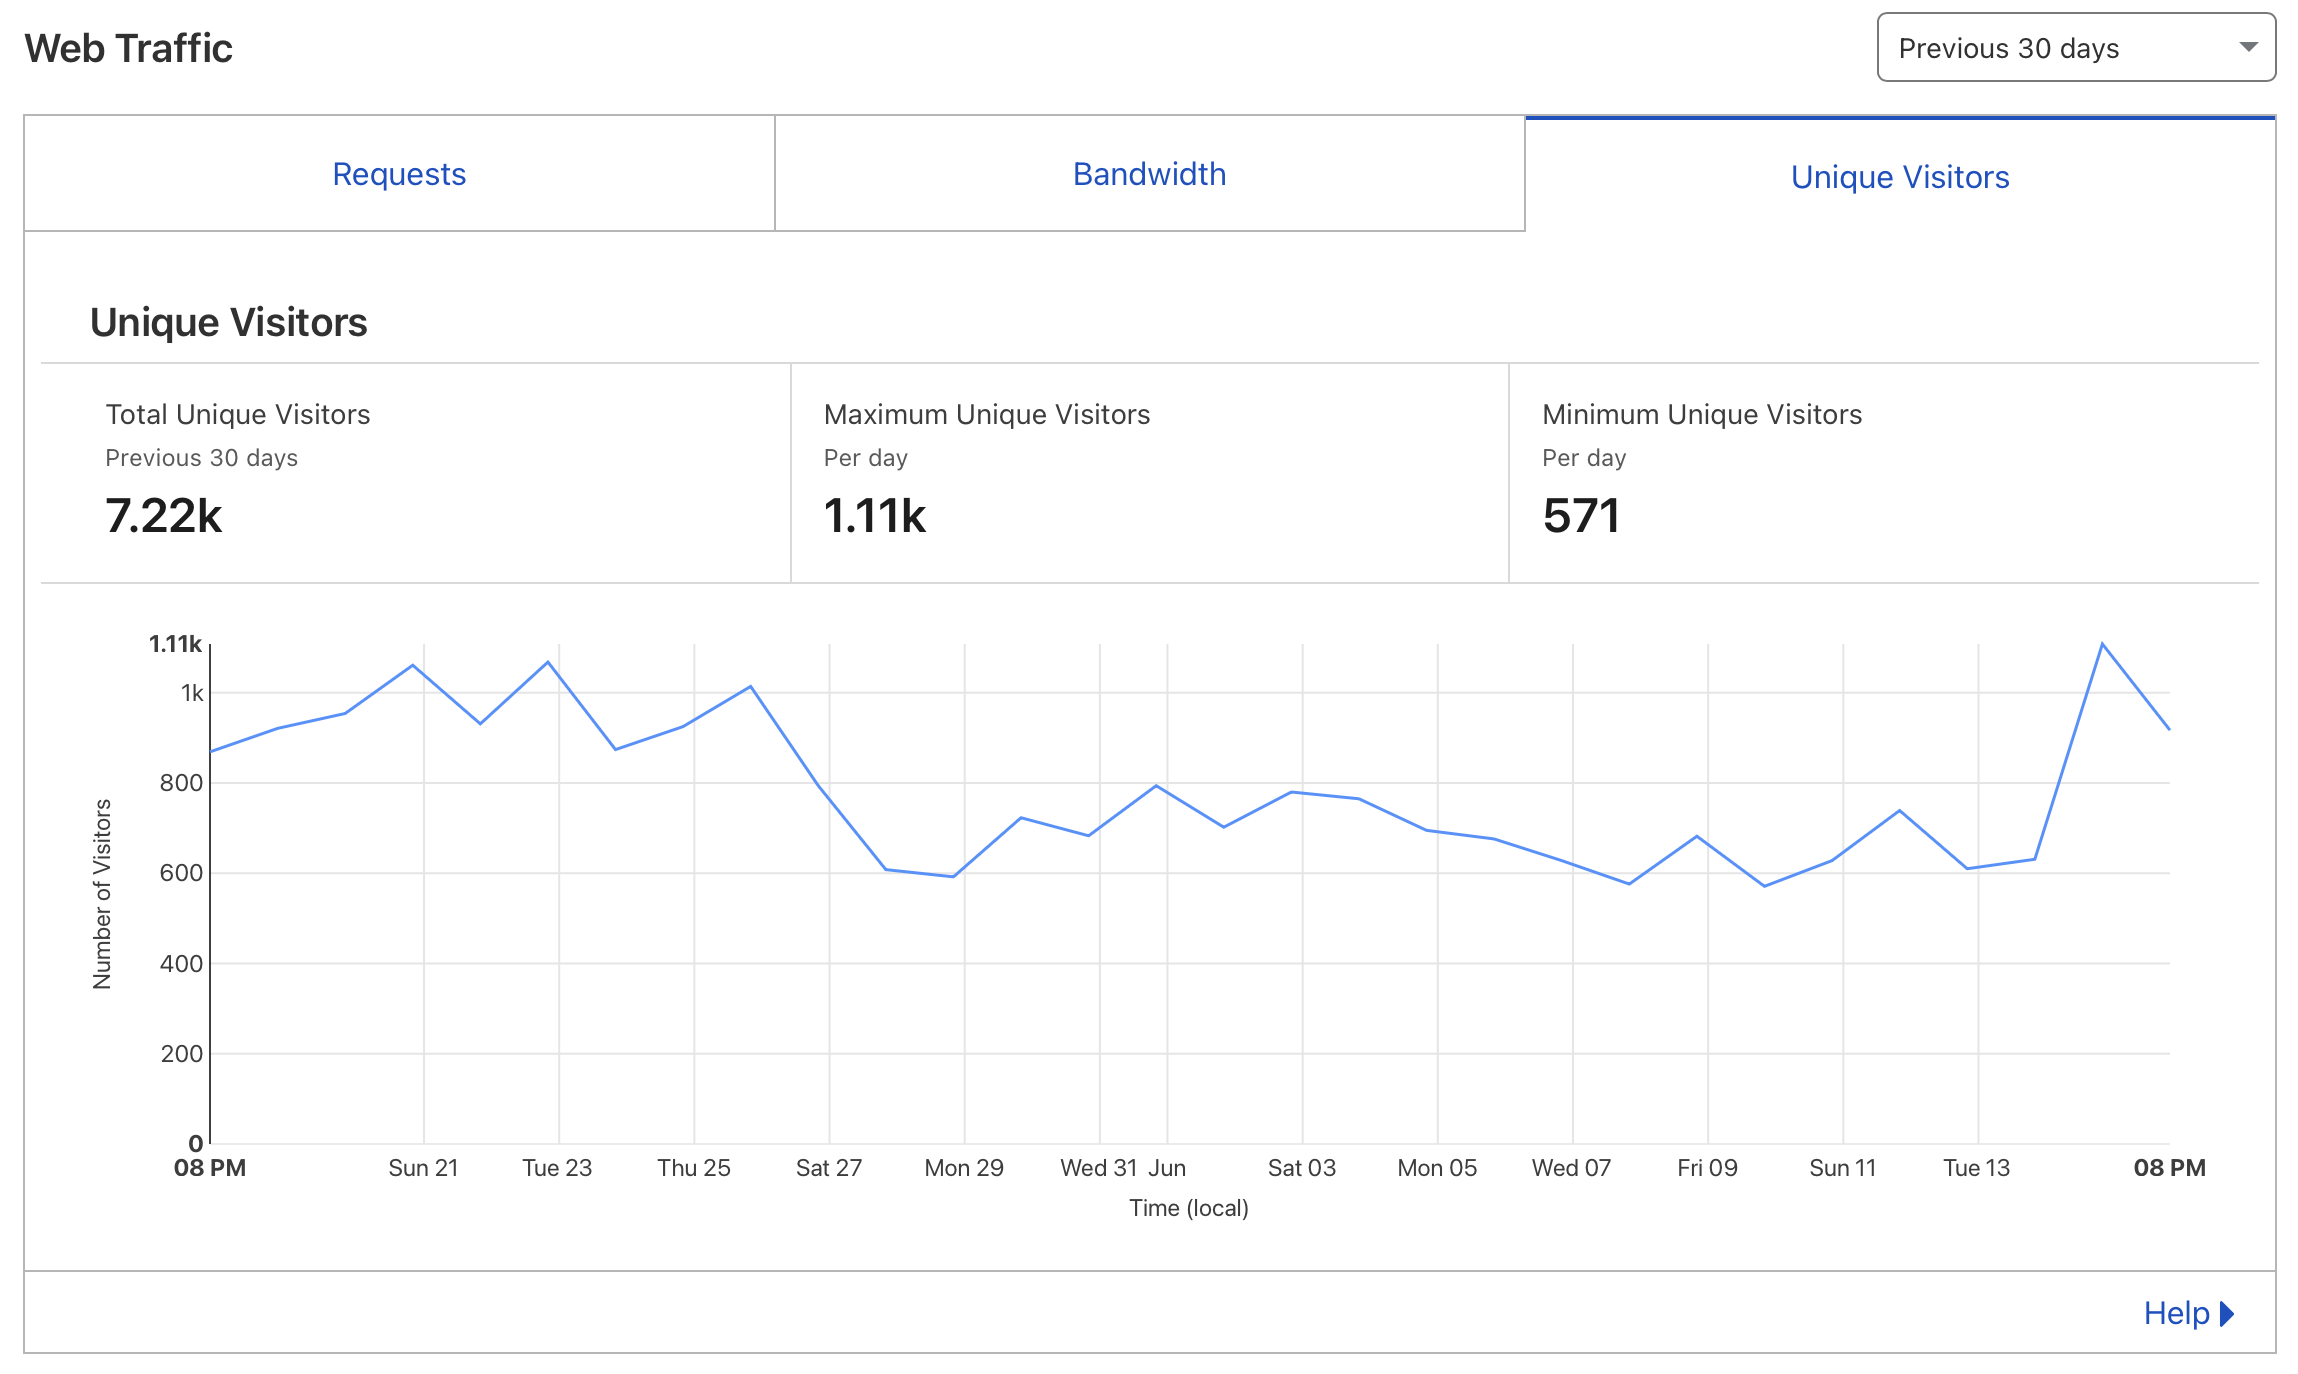Click the arrow icon next to Help
This screenshot has height=1374, width=2298.
click(2227, 1313)
